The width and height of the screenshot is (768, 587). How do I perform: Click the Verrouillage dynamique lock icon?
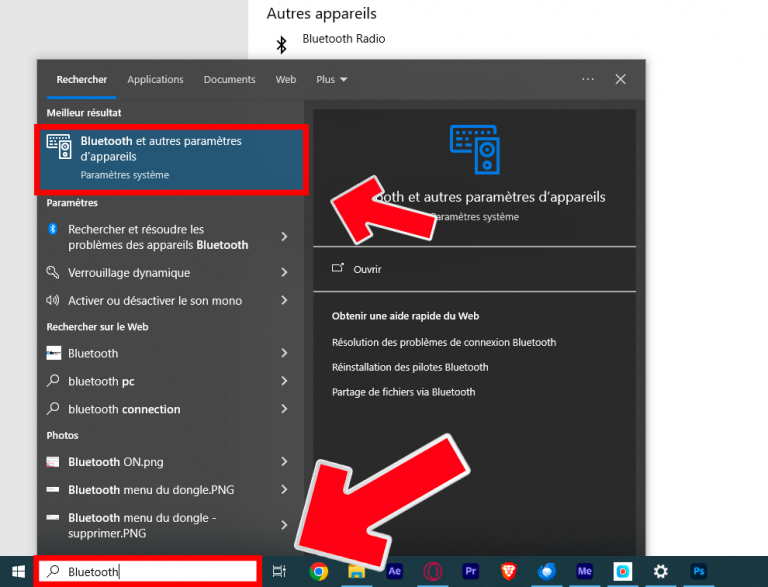click(x=53, y=272)
